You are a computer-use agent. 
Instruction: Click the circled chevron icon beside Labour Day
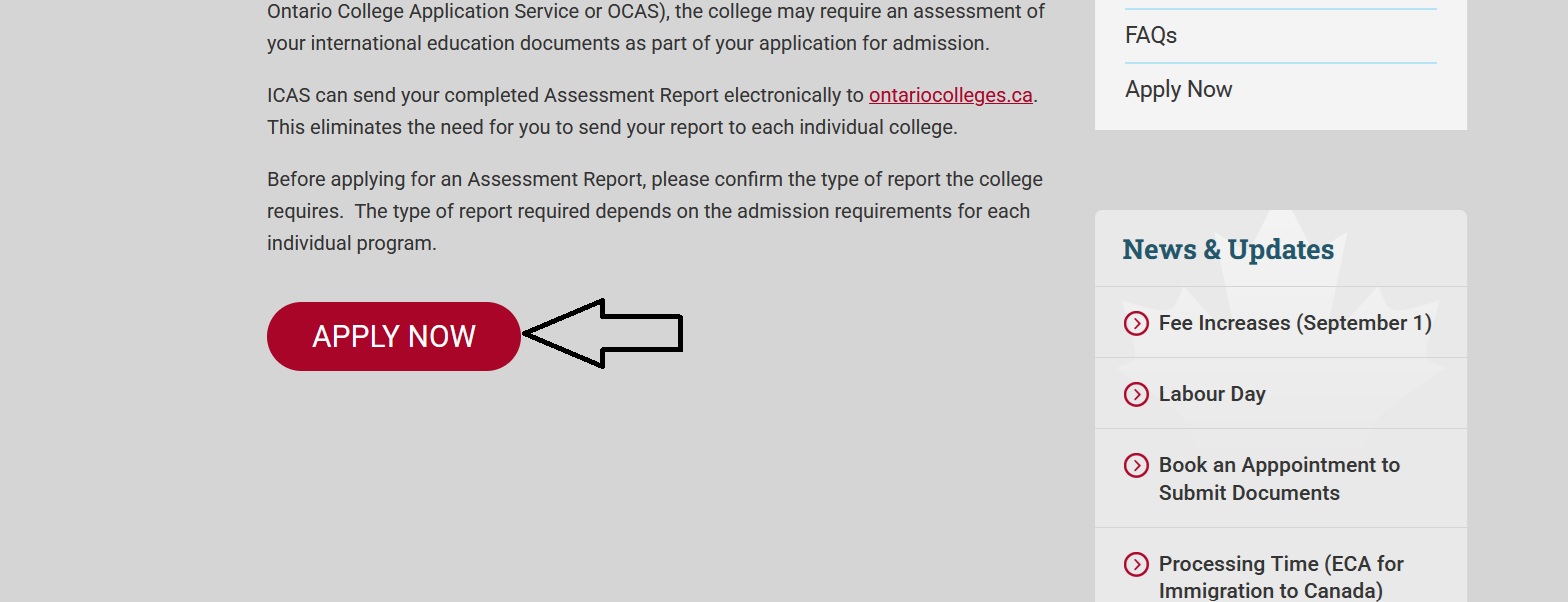(1136, 394)
